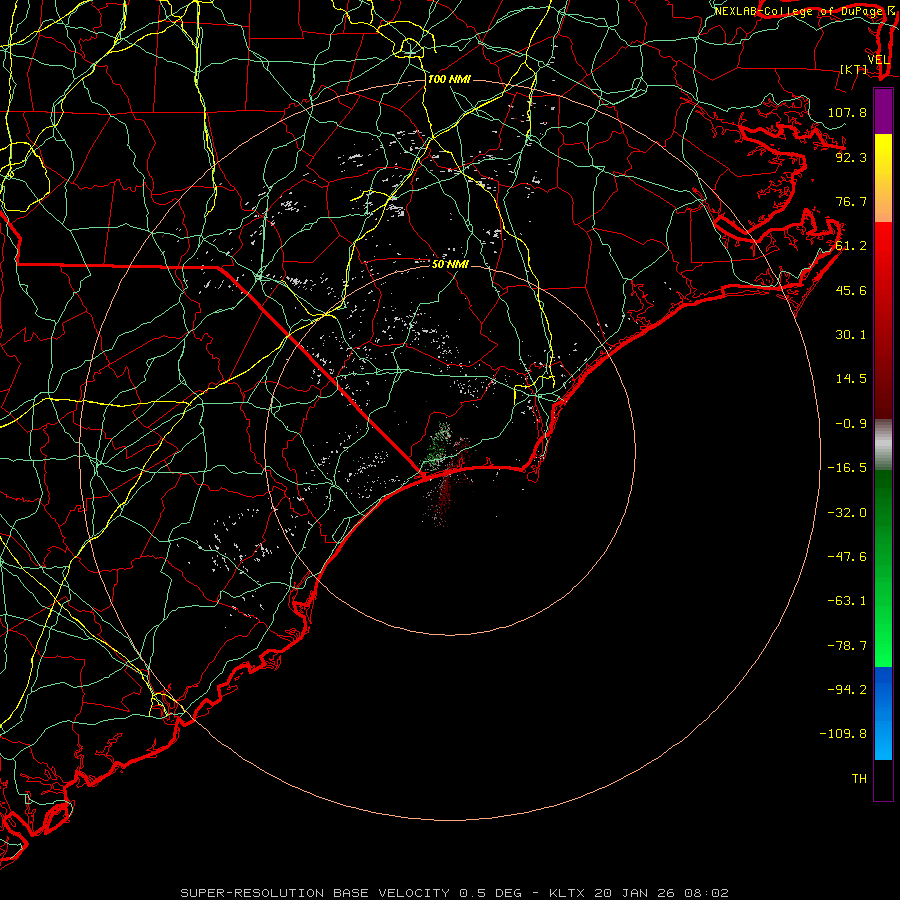Select the -47.6 legend value
900x900 pixels.
click(x=847, y=557)
